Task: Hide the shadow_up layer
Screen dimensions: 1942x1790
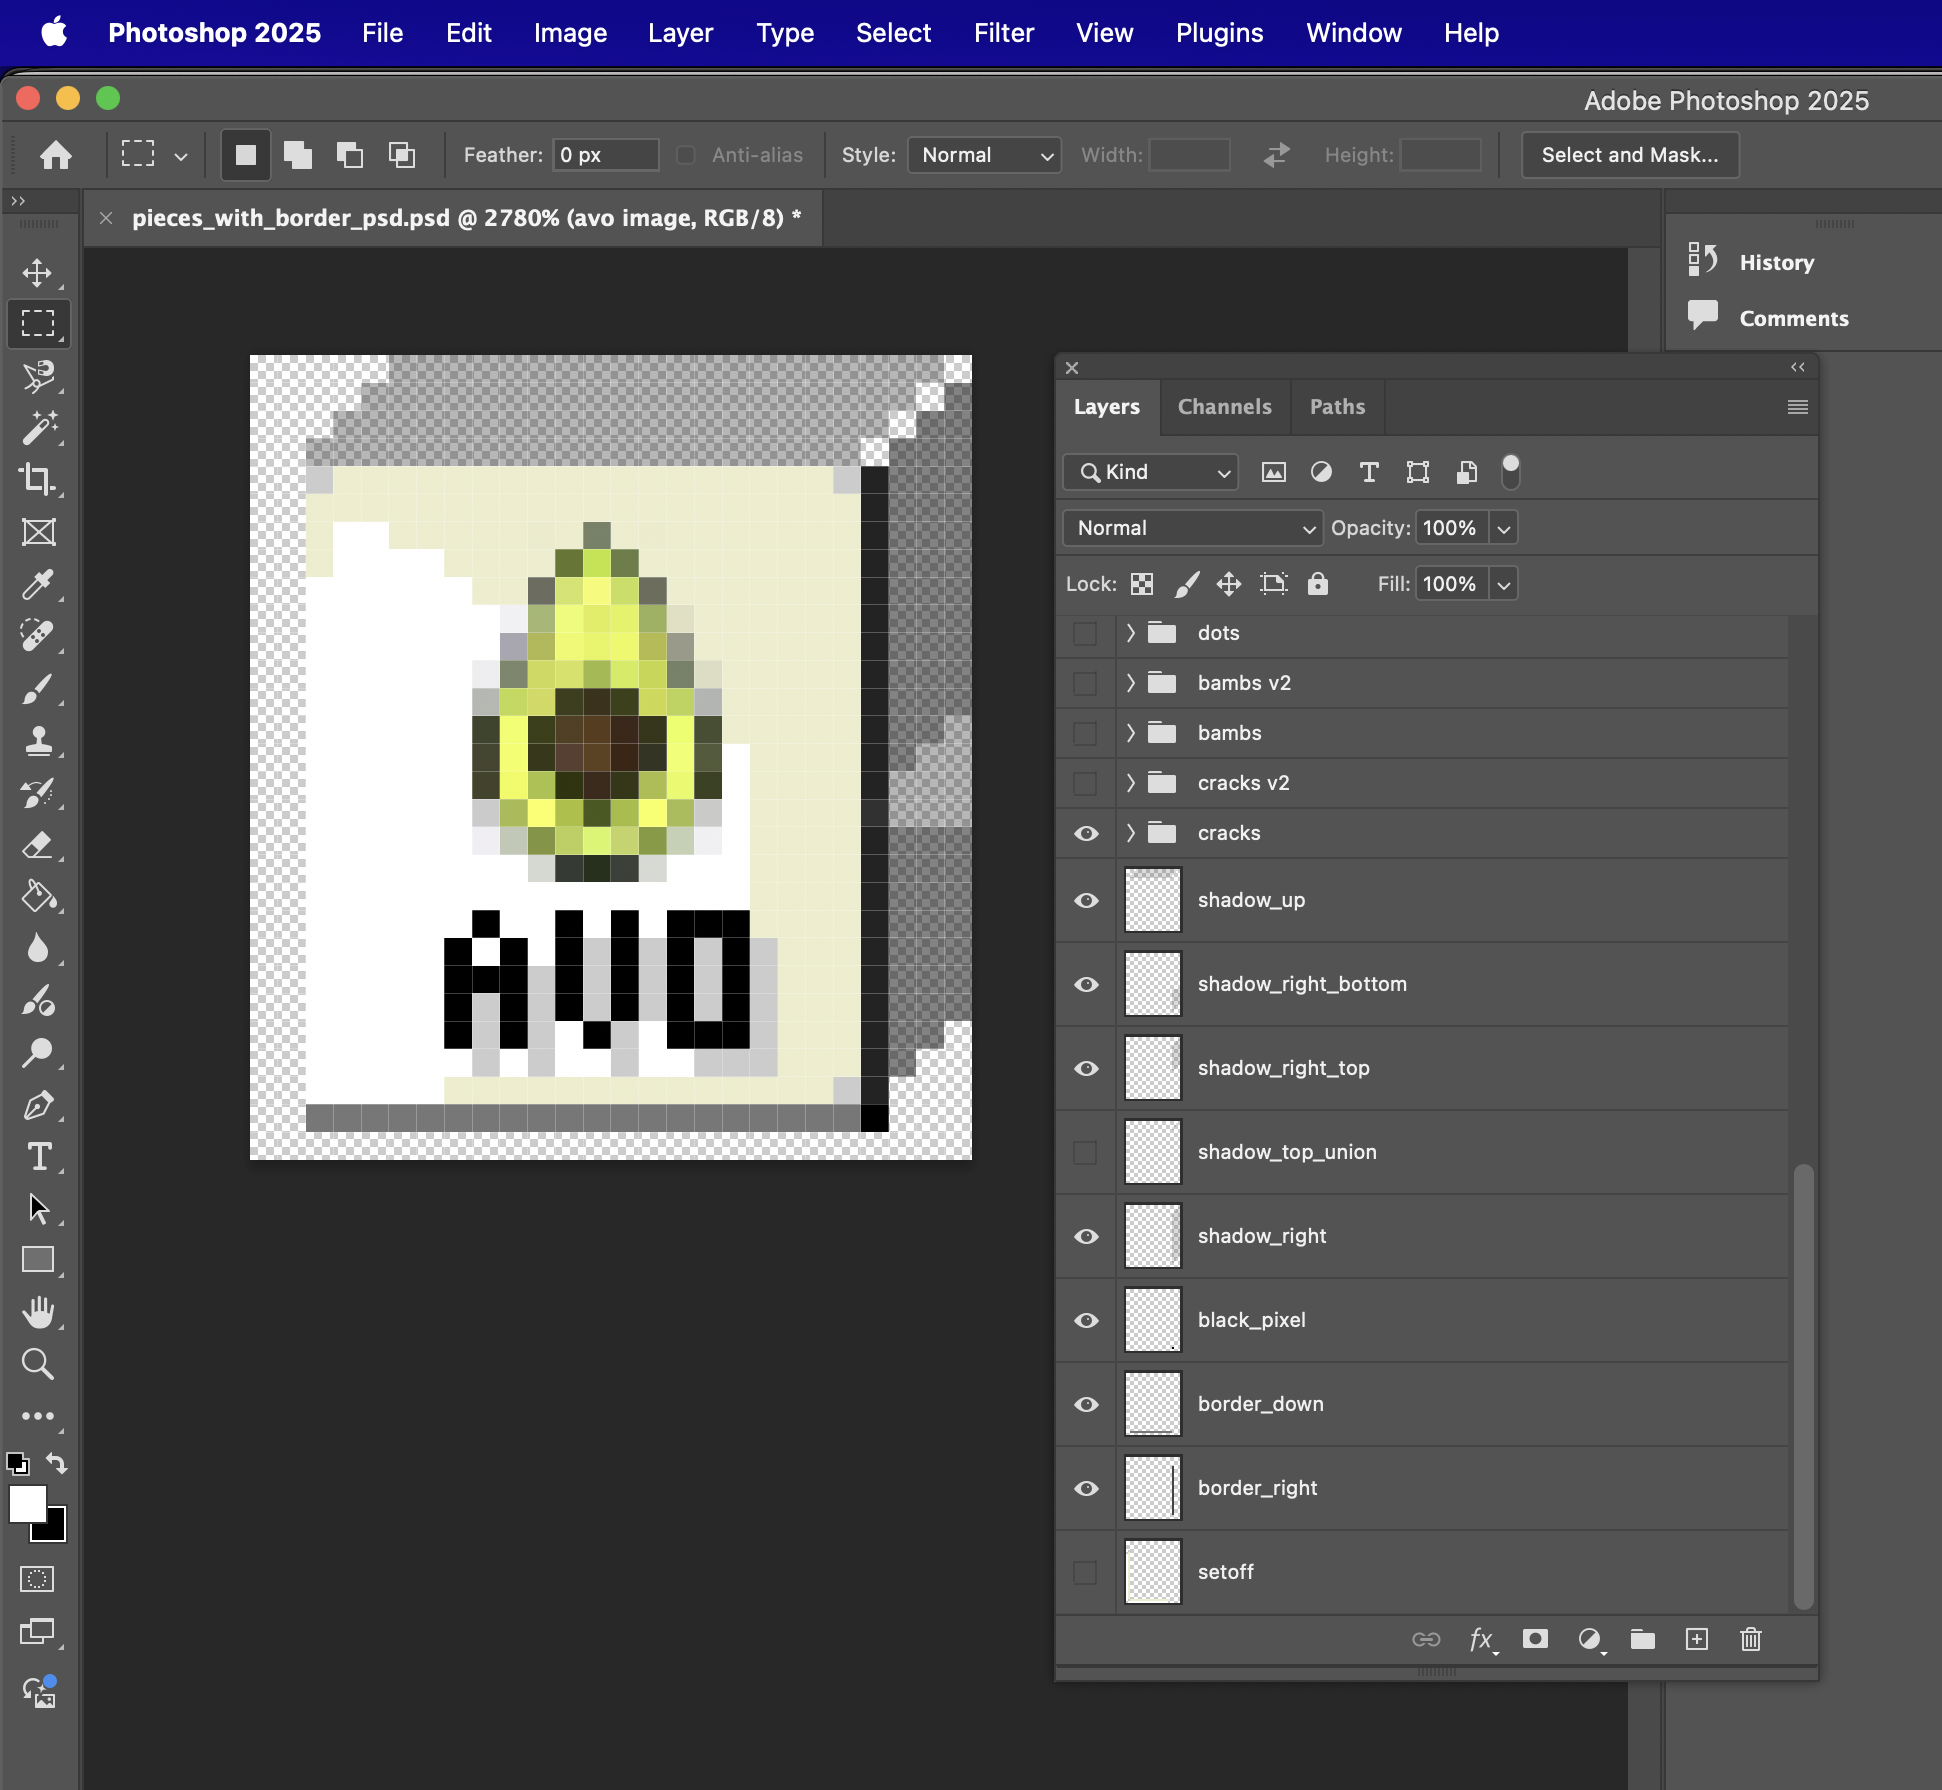Action: pyautogui.click(x=1086, y=900)
